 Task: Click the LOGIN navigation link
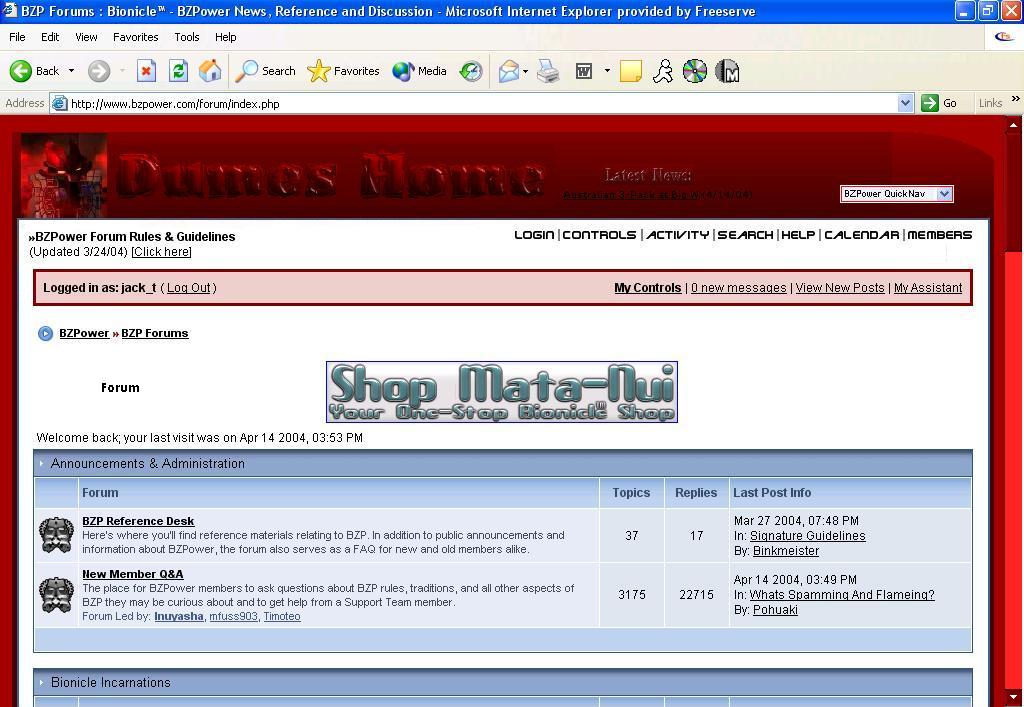[534, 235]
